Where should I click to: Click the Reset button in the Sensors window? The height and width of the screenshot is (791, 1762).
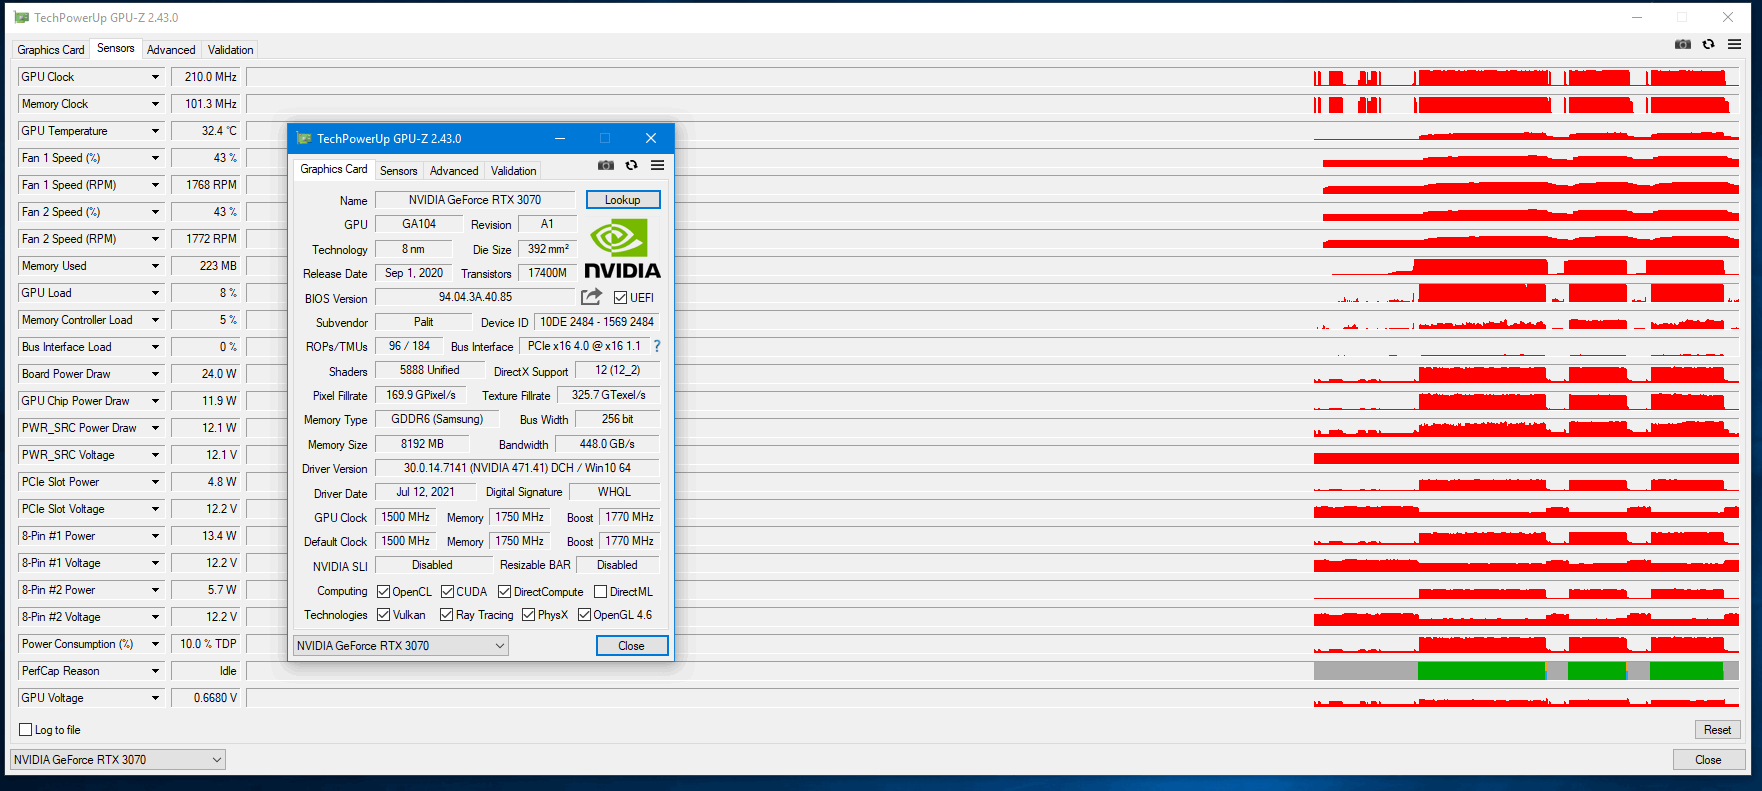tap(1717, 730)
